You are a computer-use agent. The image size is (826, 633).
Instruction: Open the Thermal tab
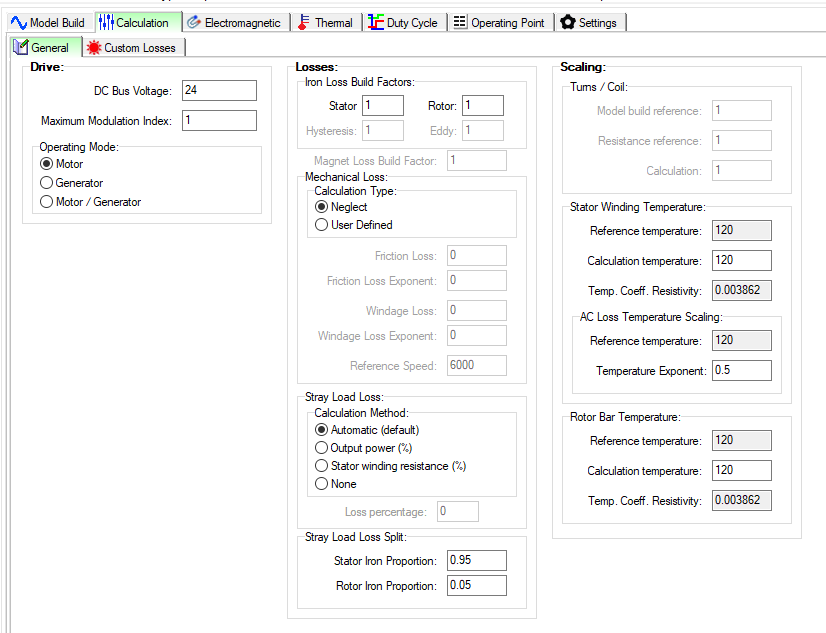tap(327, 23)
